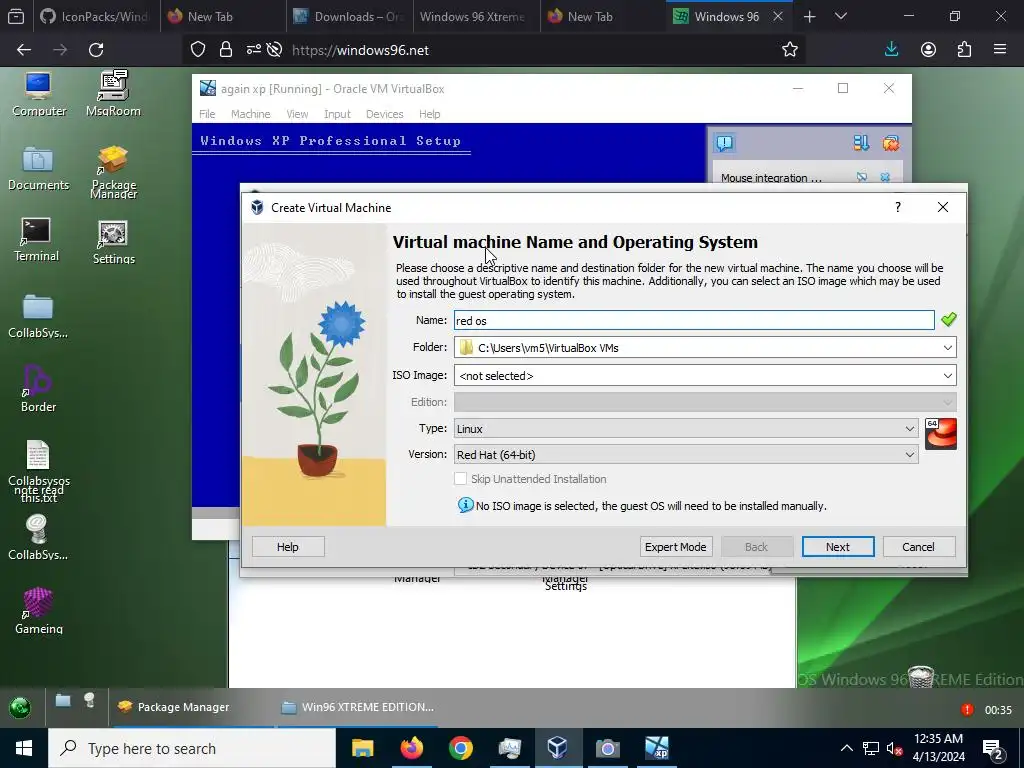Click the red alert icon in Win96 tray
This screenshot has width=1024, height=768.
967,709
